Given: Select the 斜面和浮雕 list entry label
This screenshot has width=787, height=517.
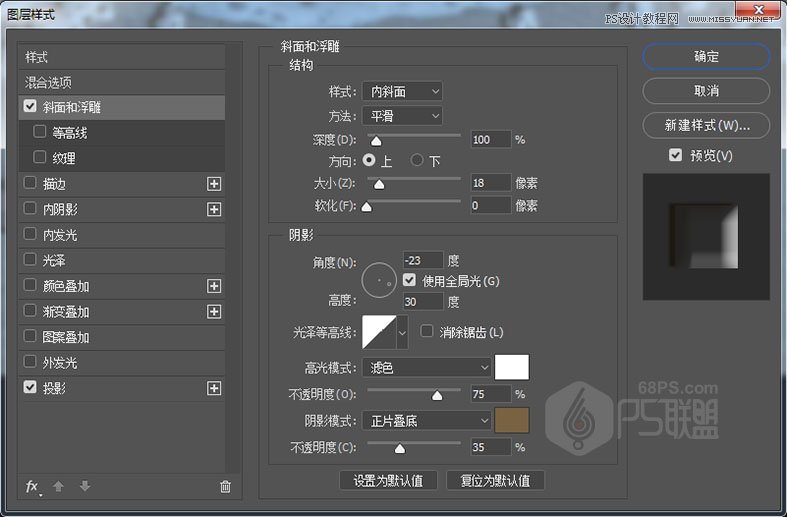Looking at the screenshot, I should (72, 107).
